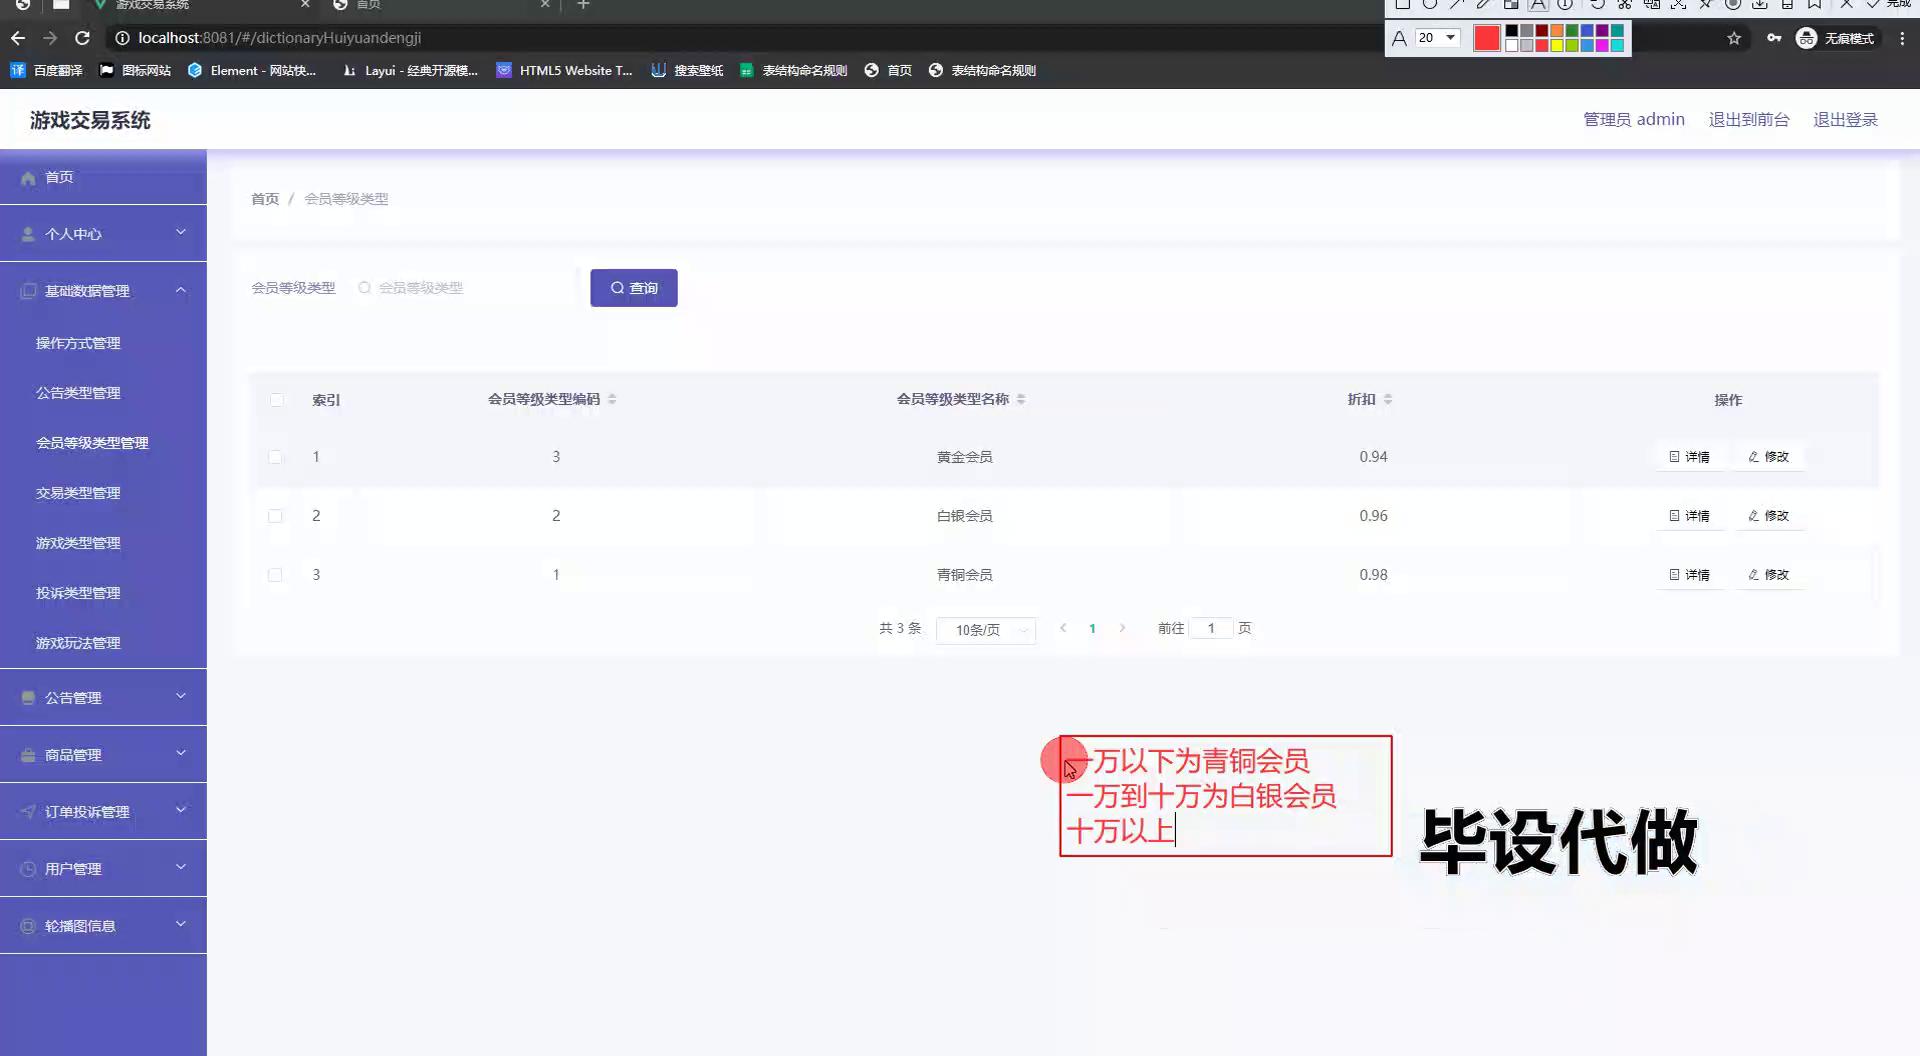Open 公告类型管理 in sidebar
The width and height of the screenshot is (1920, 1056).
point(78,393)
